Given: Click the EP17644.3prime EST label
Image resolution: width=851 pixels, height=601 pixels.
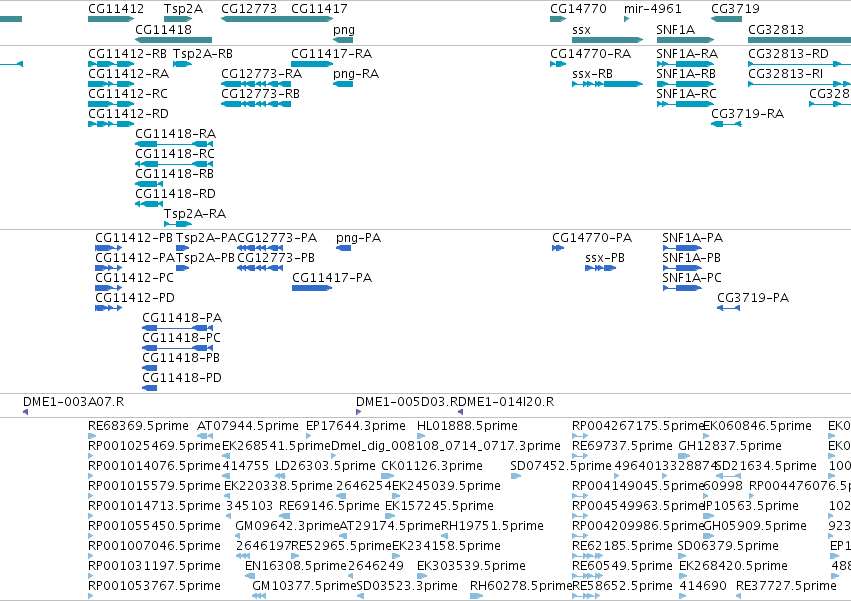Looking at the screenshot, I should (356, 426).
